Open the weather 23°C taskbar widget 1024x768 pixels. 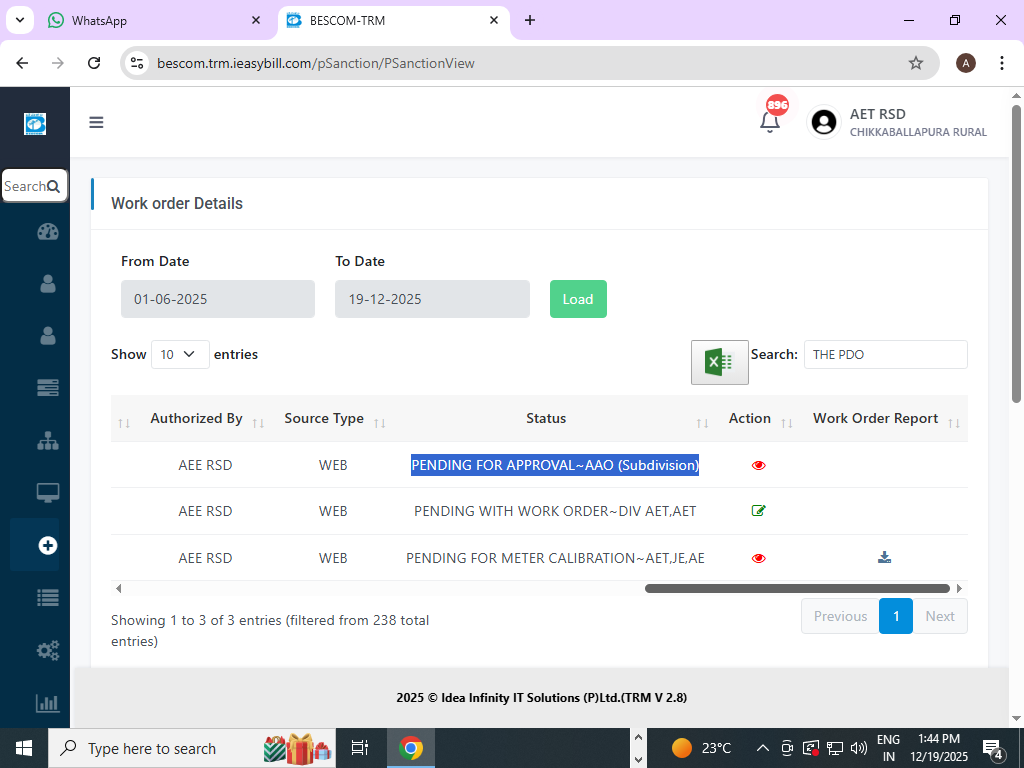point(701,748)
